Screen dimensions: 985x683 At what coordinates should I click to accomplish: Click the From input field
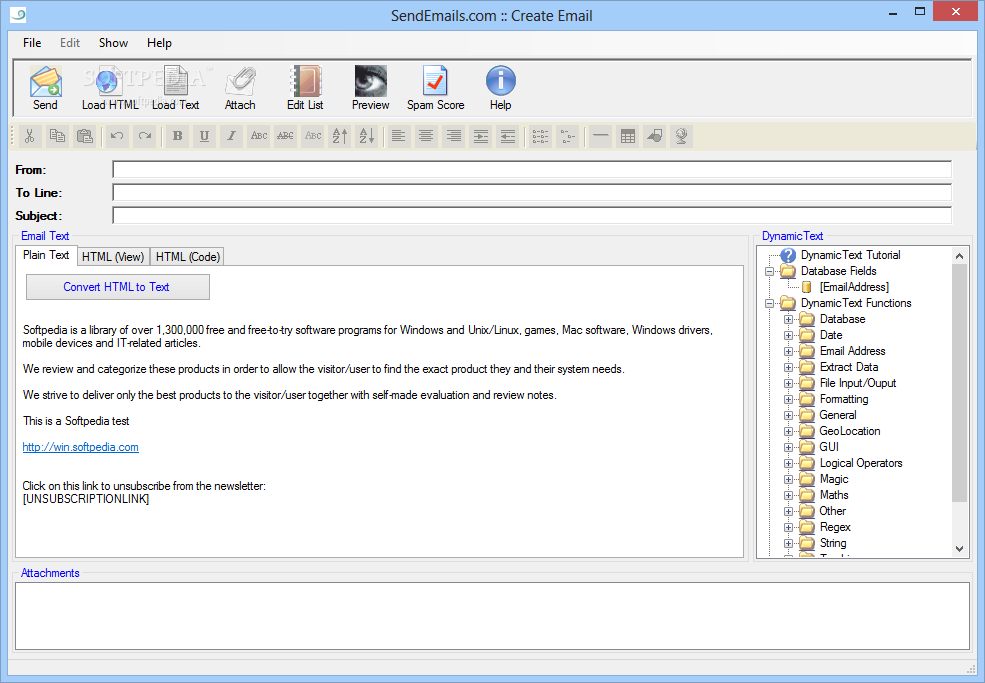tap(532, 170)
